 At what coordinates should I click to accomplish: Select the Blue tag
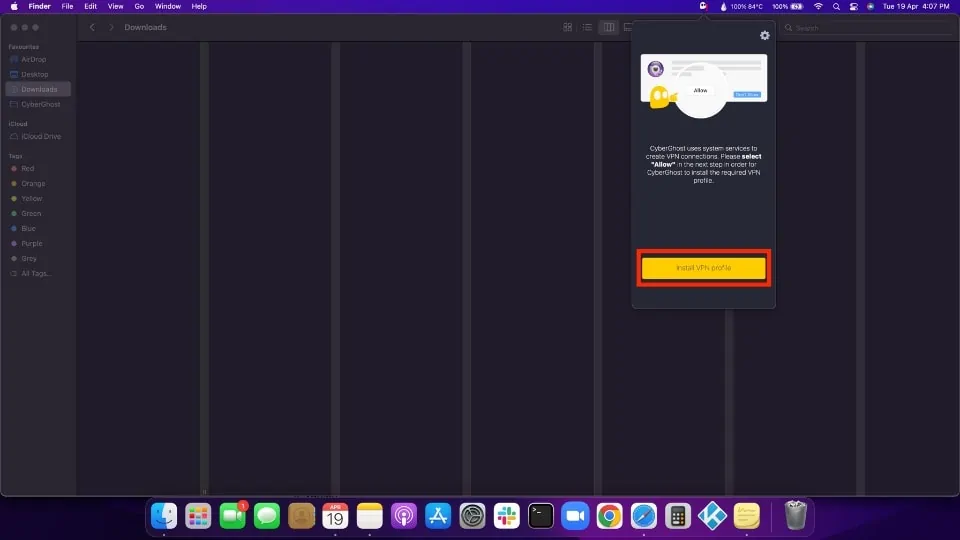point(38,228)
